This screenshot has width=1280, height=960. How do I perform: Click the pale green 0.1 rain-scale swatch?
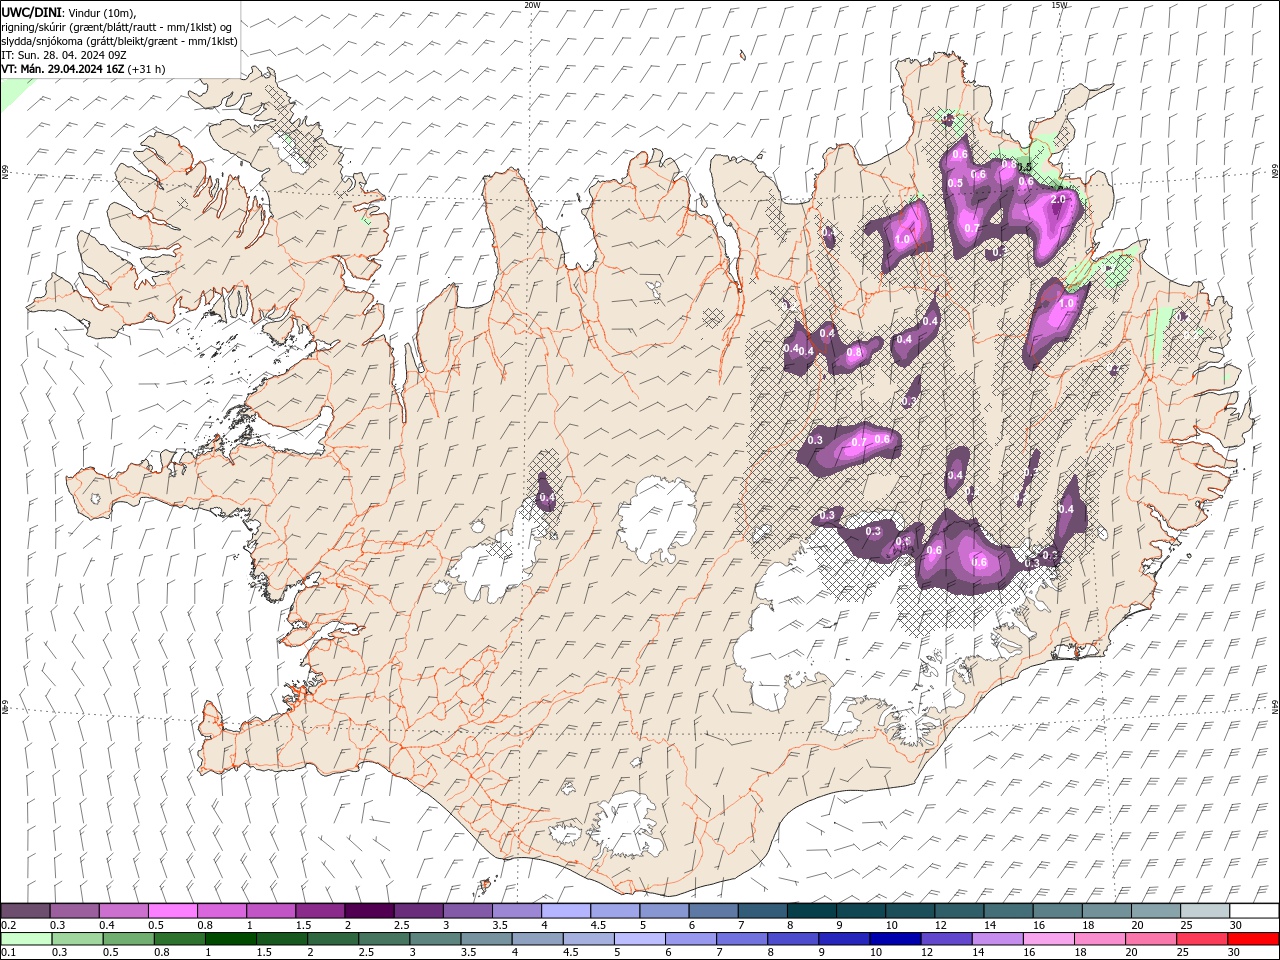26,939
